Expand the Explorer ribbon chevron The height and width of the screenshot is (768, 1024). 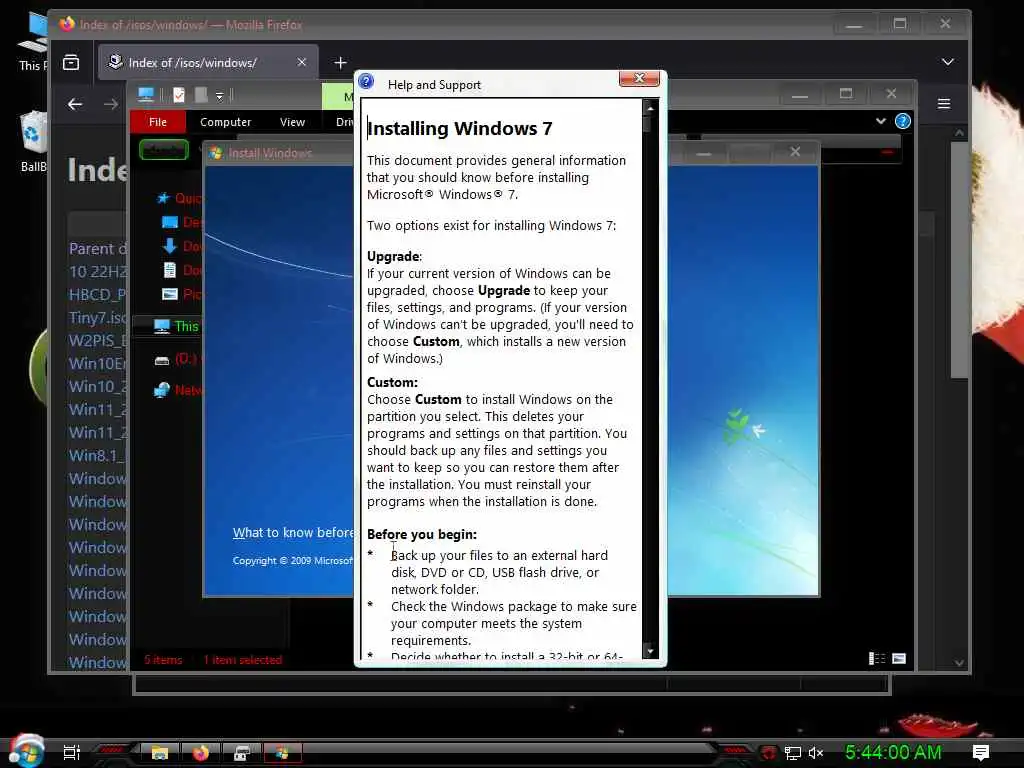click(880, 121)
